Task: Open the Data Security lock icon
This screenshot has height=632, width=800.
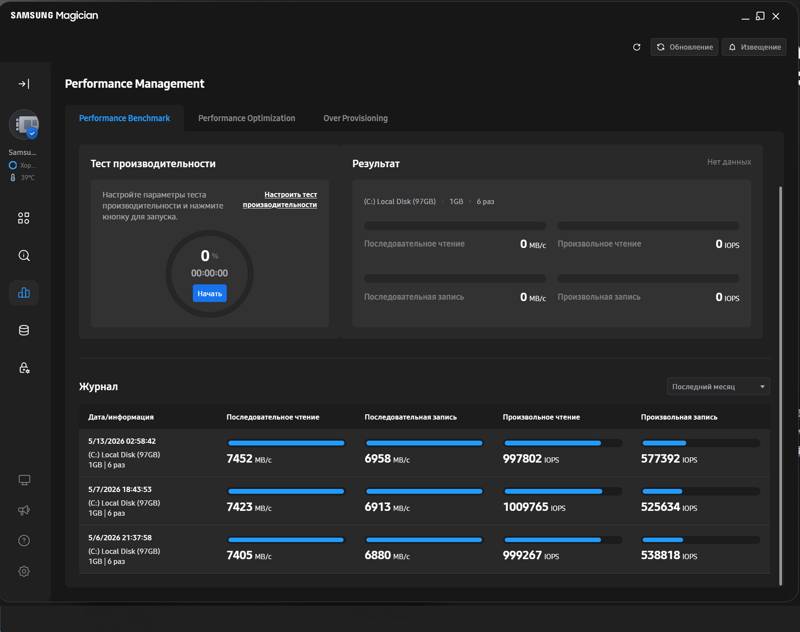Action: 24,368
